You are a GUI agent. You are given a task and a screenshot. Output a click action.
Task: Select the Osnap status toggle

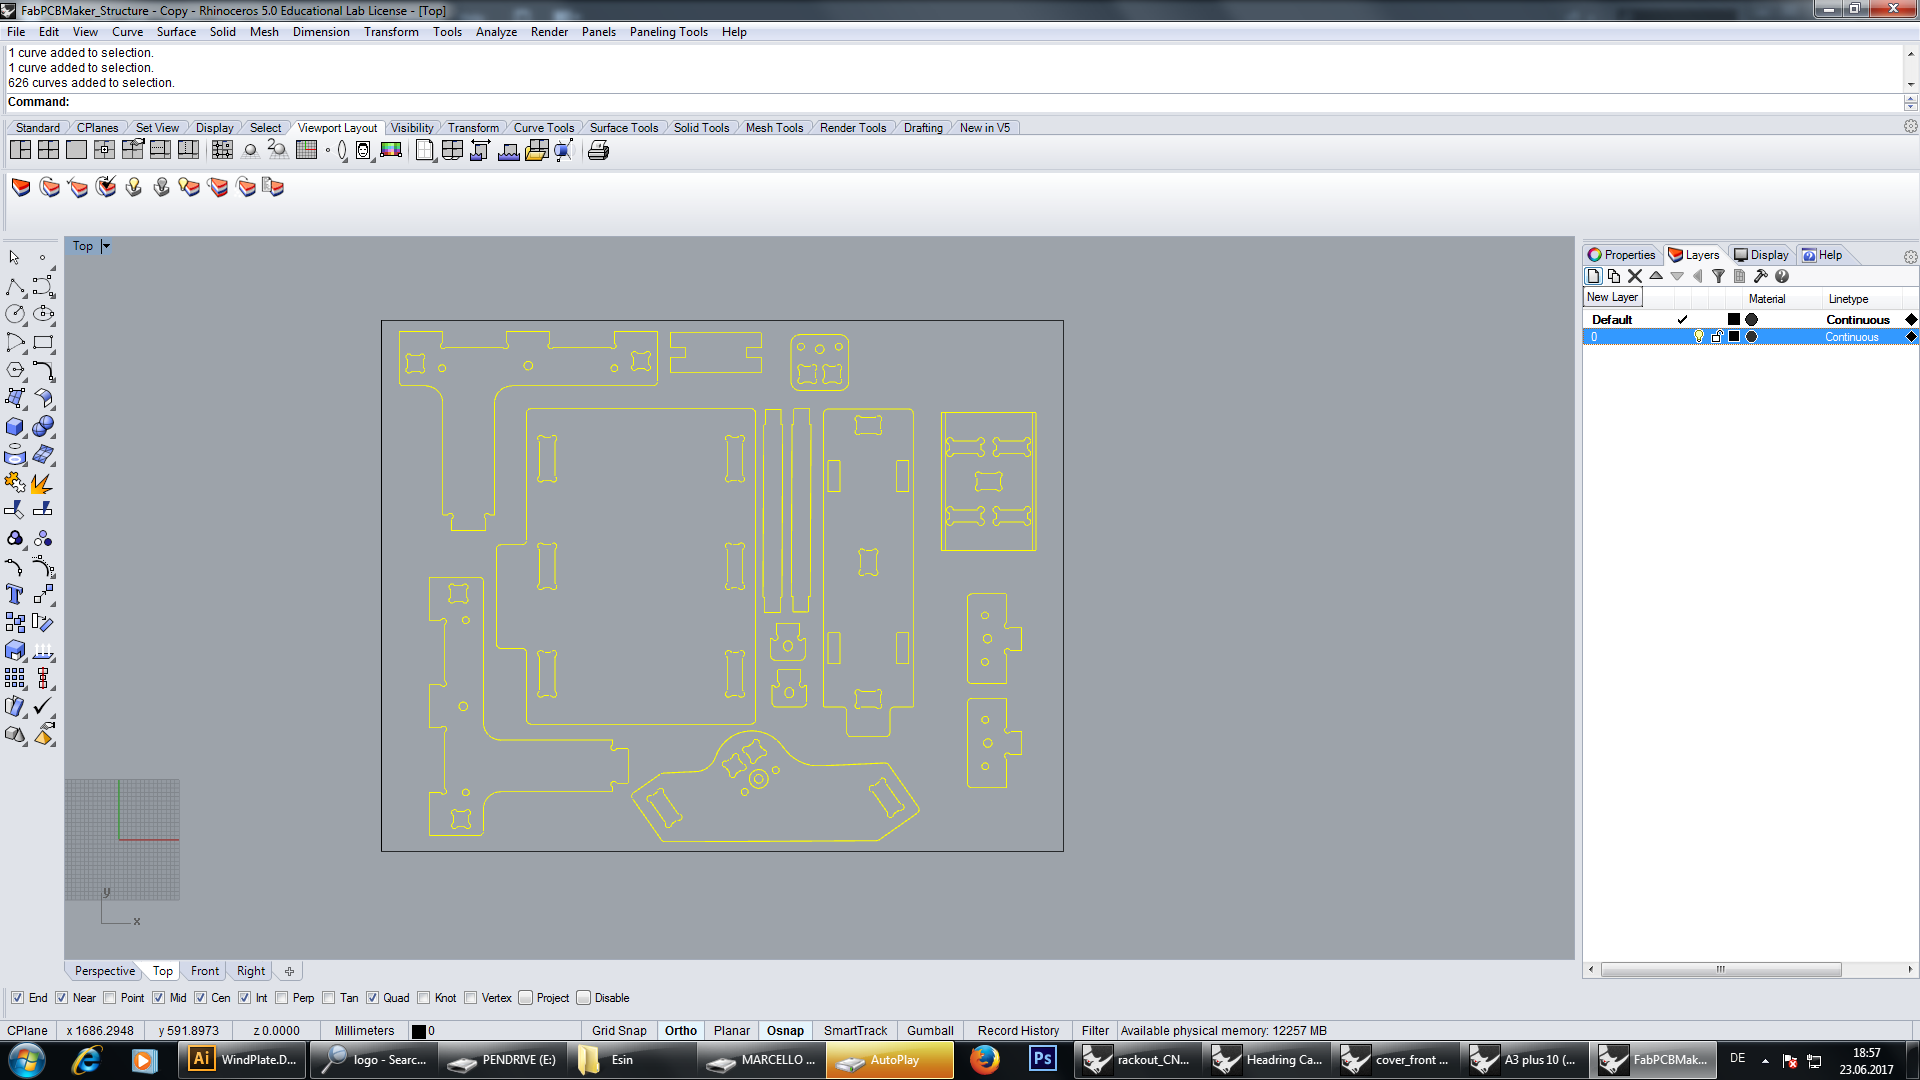[x=785, y=1030]
